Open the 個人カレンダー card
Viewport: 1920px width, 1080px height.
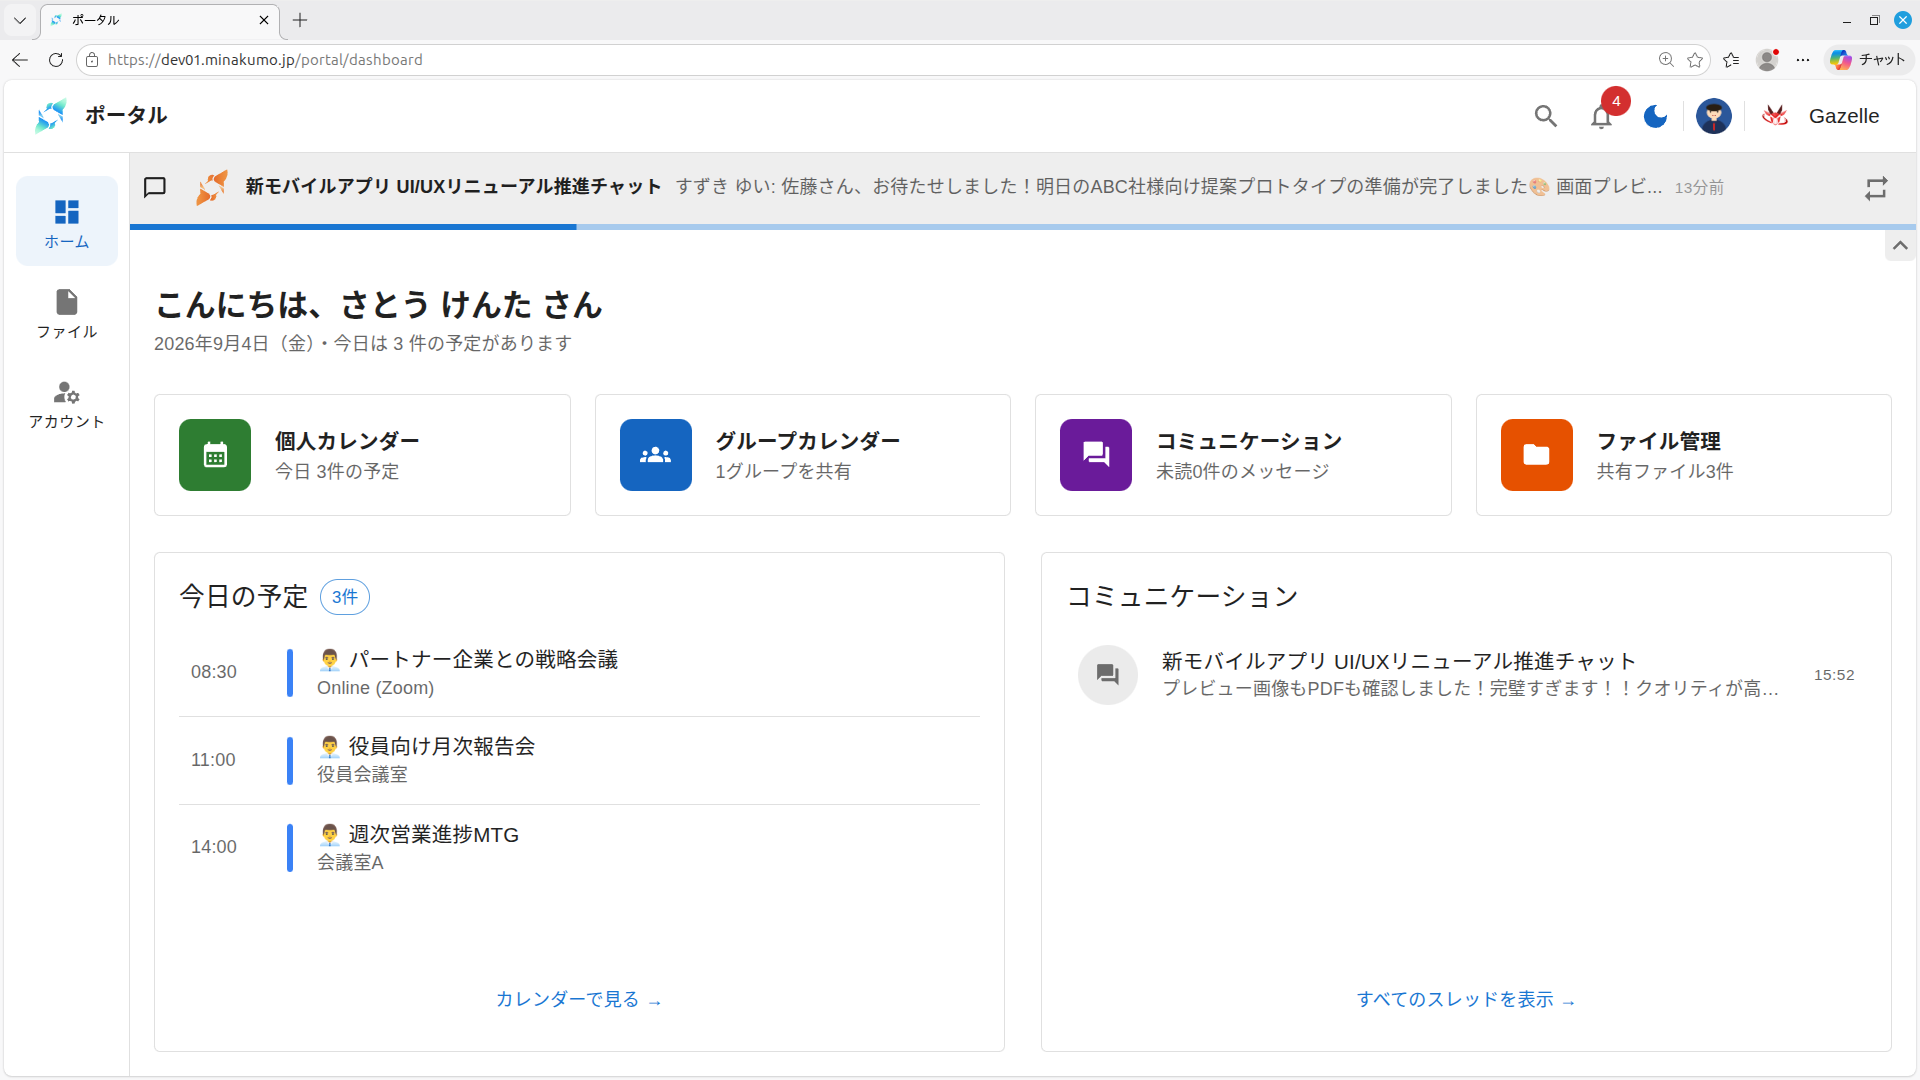(362, 455)
